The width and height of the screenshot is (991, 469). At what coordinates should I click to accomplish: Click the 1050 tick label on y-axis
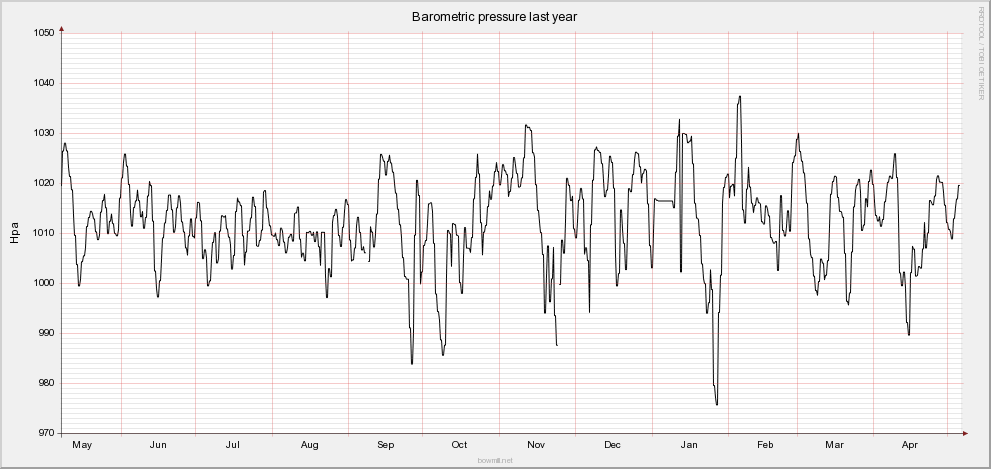point(41,33)
